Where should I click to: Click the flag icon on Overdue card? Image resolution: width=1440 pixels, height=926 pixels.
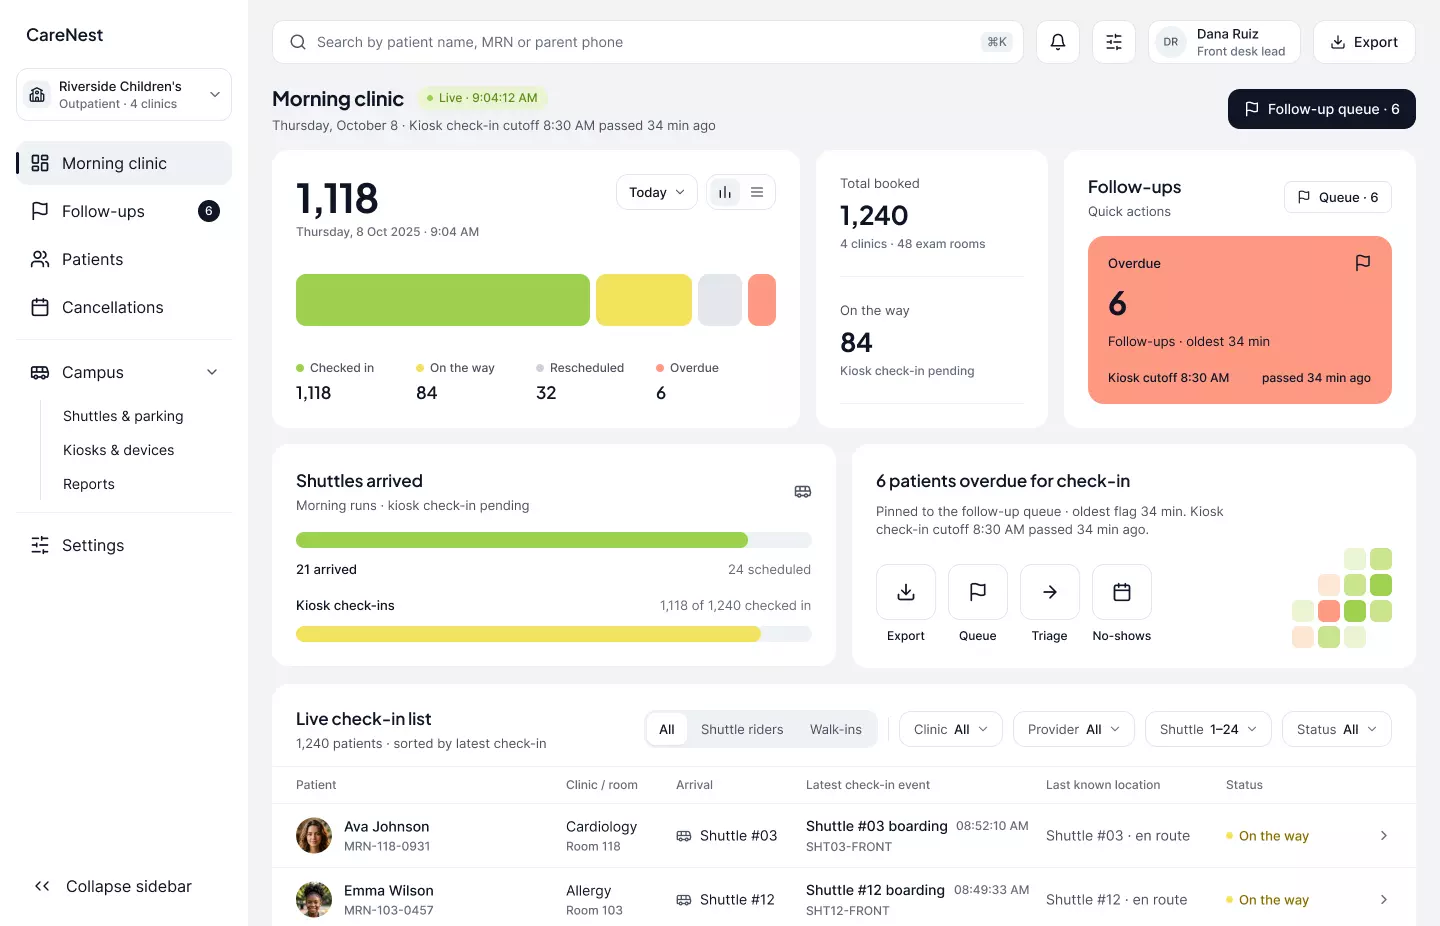(1363, 263)
